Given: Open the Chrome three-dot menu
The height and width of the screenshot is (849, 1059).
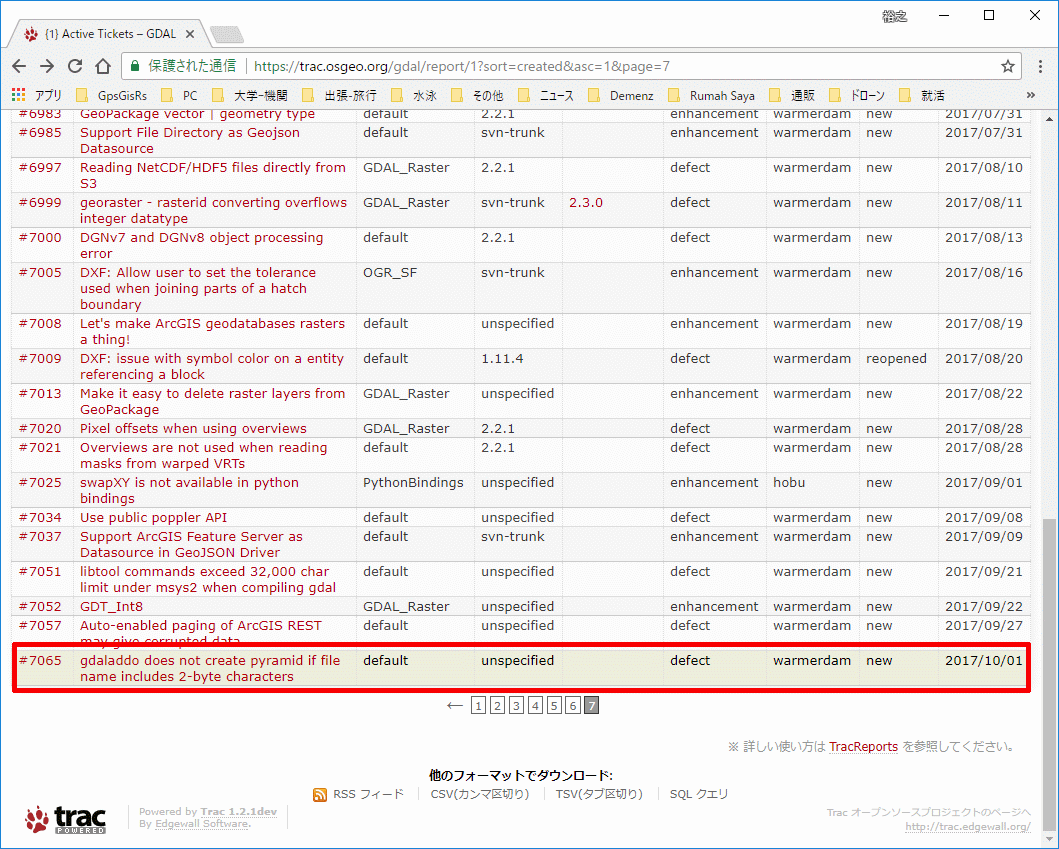Looking at the screenshot, I should tap(1041, 66).
